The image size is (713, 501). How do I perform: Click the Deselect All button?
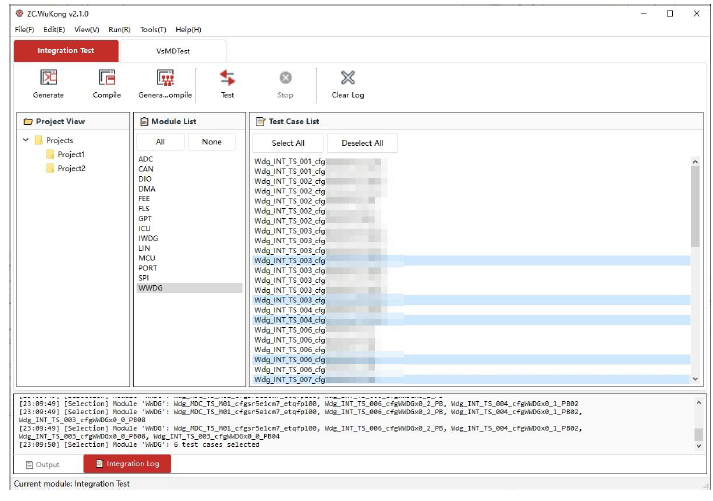362,143
